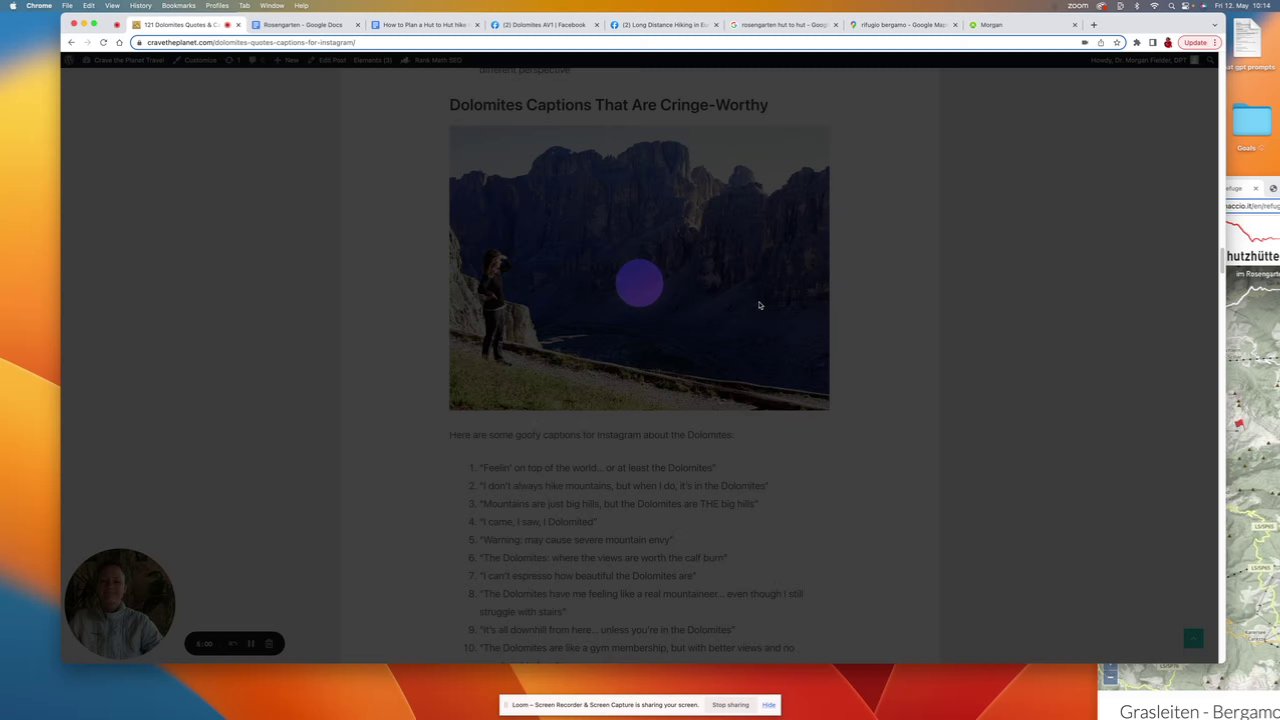
Task: Click the Home icon in Chrome toolbar
Action: [x=119, y=42]
